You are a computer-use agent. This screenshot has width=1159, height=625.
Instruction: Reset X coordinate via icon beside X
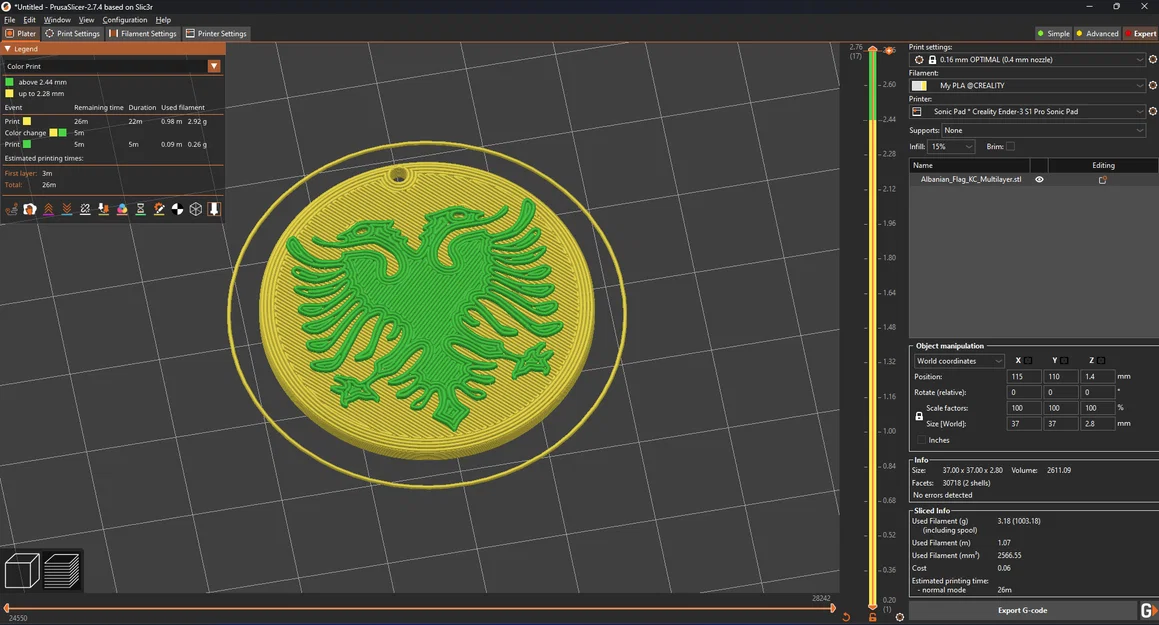[1028, 361]
